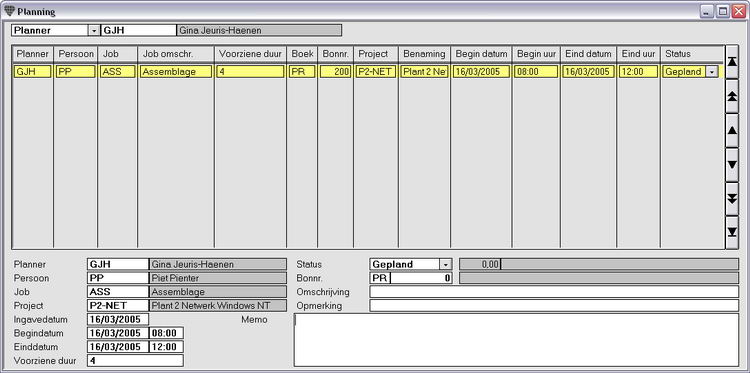This screenshot has height=373, width=750.
Task: Jump to first record navigation button
Action: pyautogui.click(x=731, y=62)
